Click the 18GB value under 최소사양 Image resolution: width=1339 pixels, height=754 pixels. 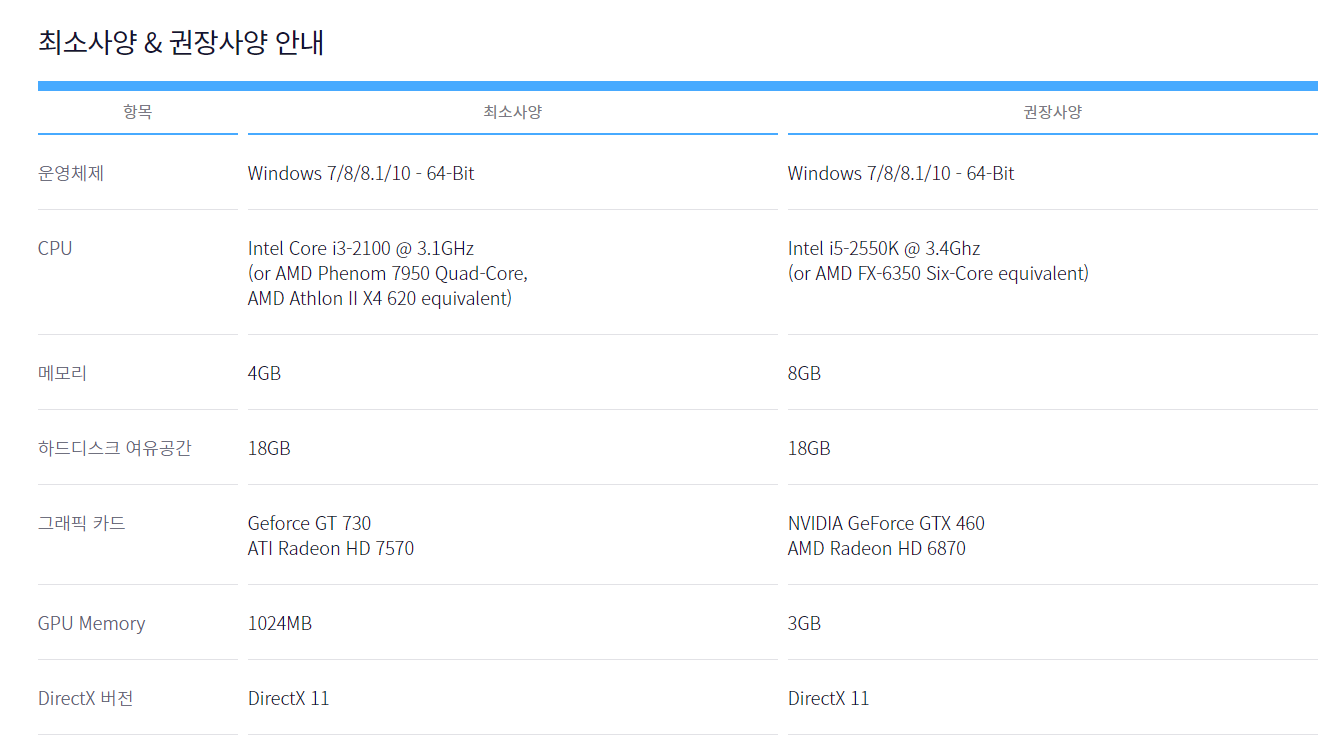(x=269, y=448)
